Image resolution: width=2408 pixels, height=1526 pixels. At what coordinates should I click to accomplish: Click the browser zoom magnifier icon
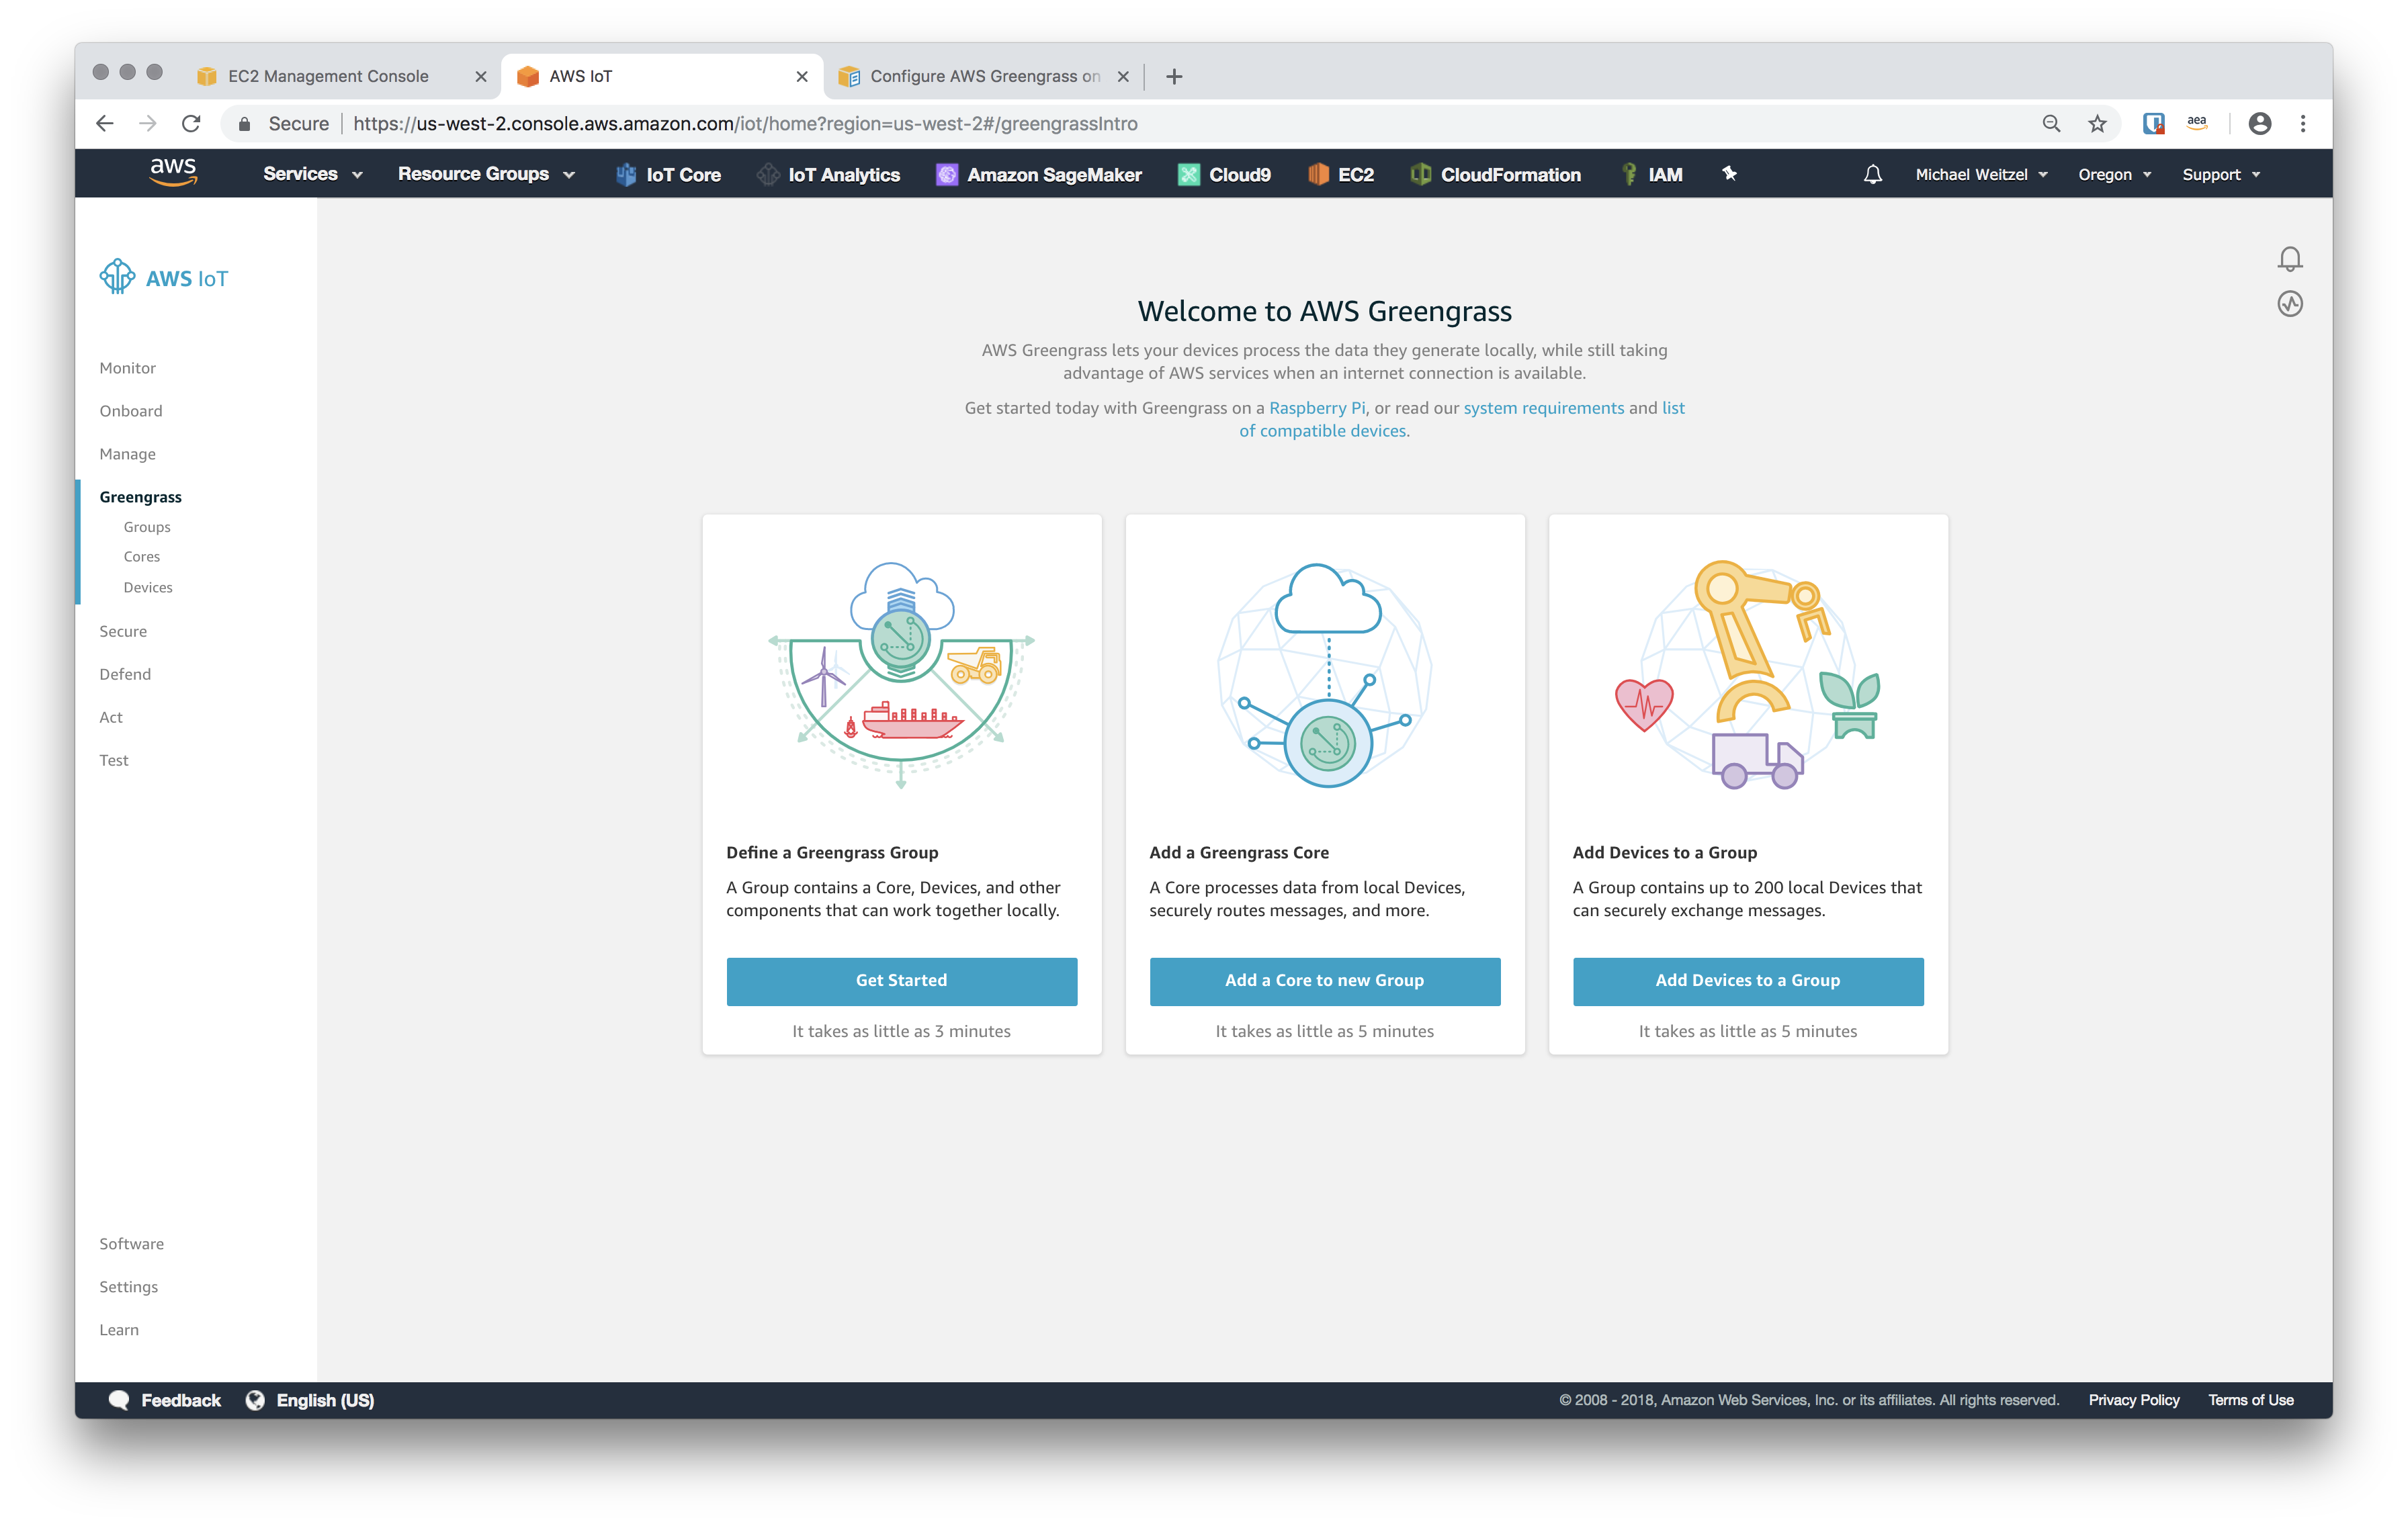2051,123
